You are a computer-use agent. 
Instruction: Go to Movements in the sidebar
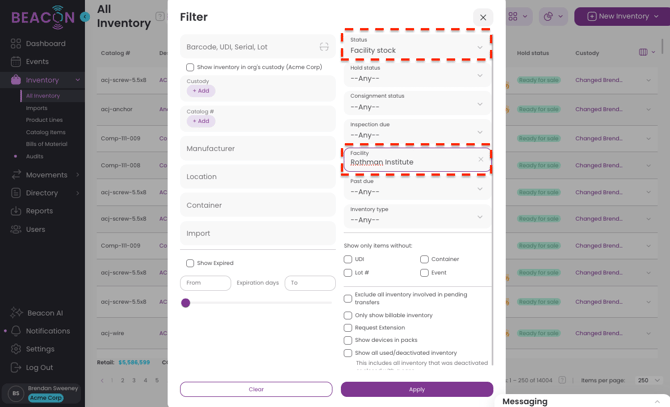click(x=46, y=175)
